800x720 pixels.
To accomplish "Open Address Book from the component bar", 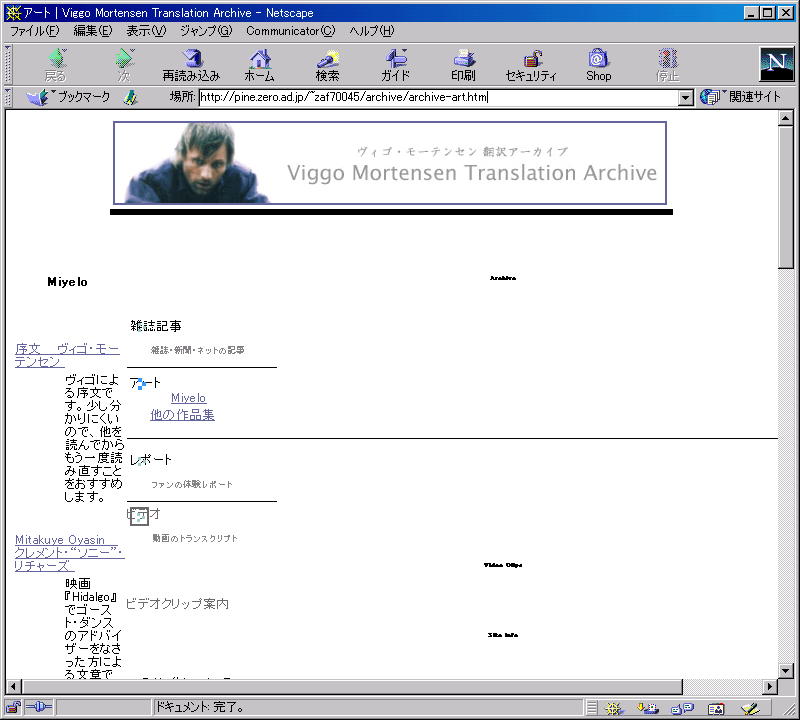I will click(716, 708).
